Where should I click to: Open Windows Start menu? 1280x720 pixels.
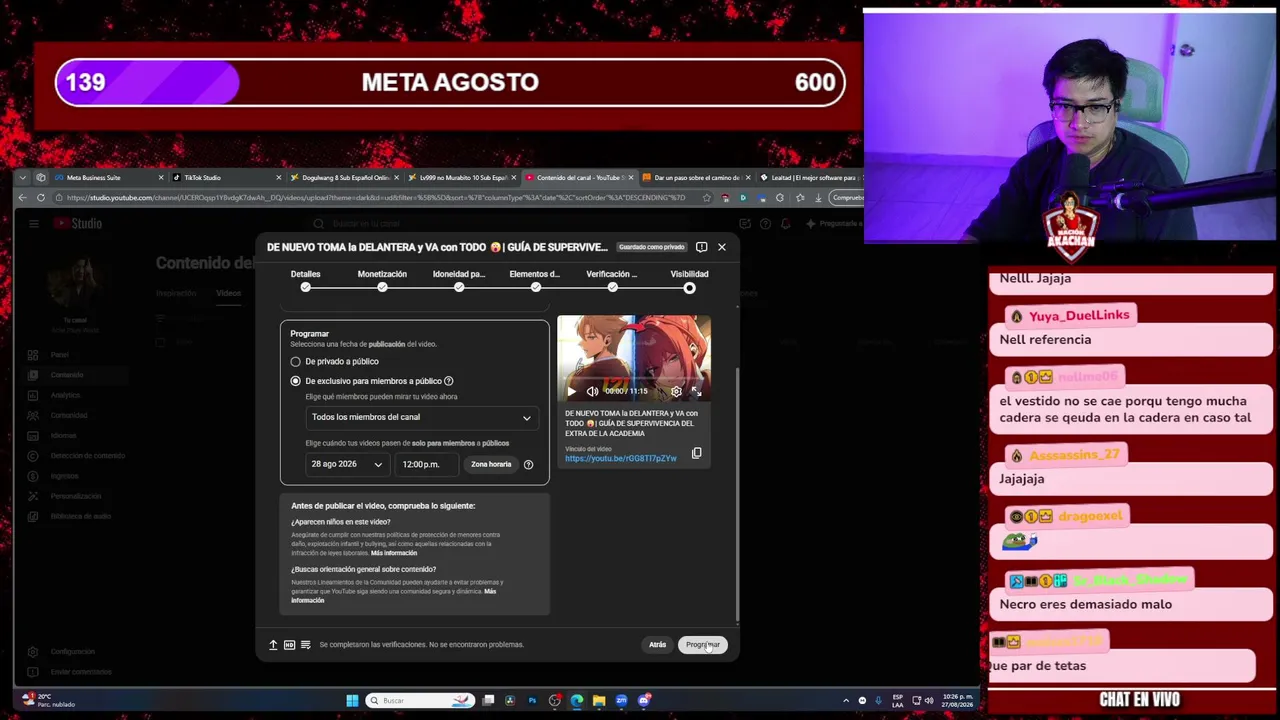coord(352,700)
